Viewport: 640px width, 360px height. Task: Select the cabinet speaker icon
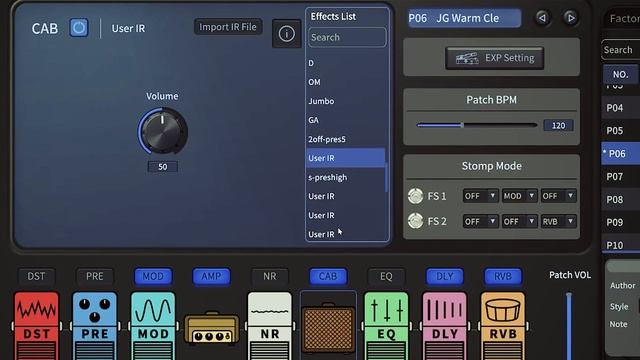(x=328, y=328)
